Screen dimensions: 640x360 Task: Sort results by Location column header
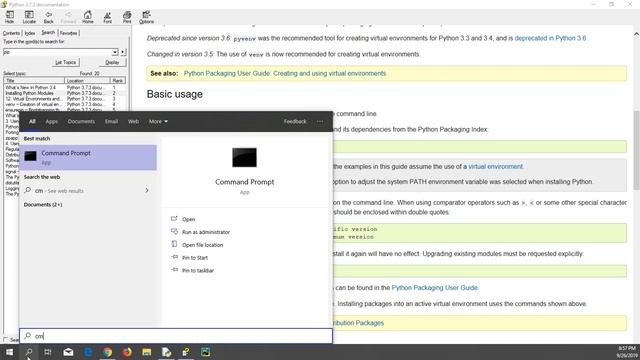coord(87,81)
